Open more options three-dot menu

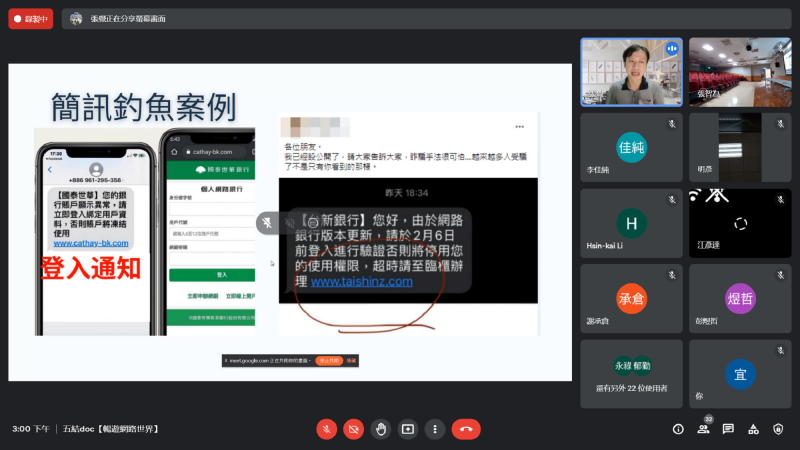click(x=435, y=429)
